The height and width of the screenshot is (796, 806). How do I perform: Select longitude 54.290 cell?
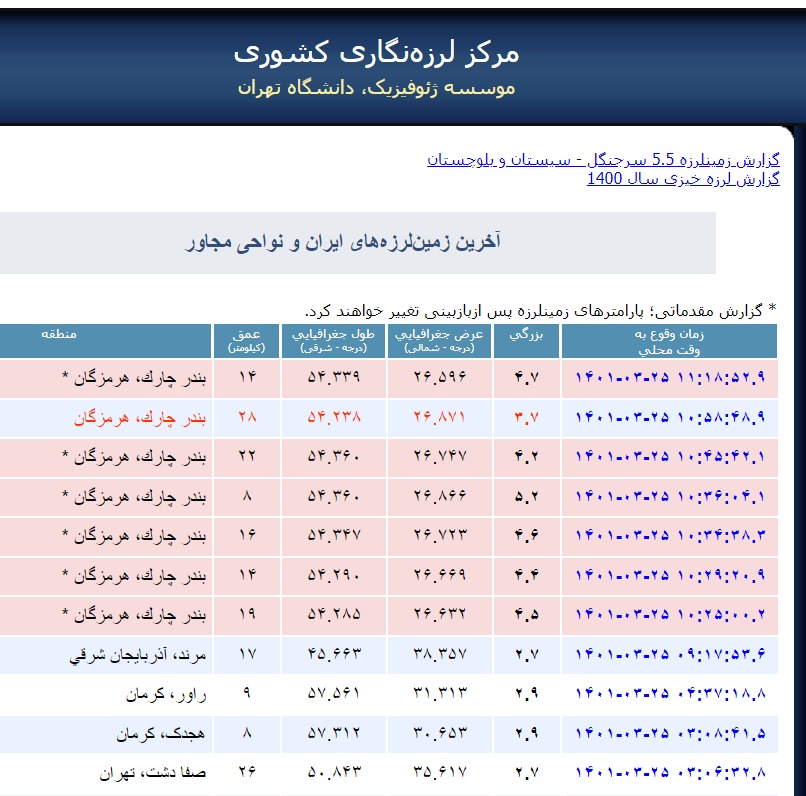pos(334,575)
